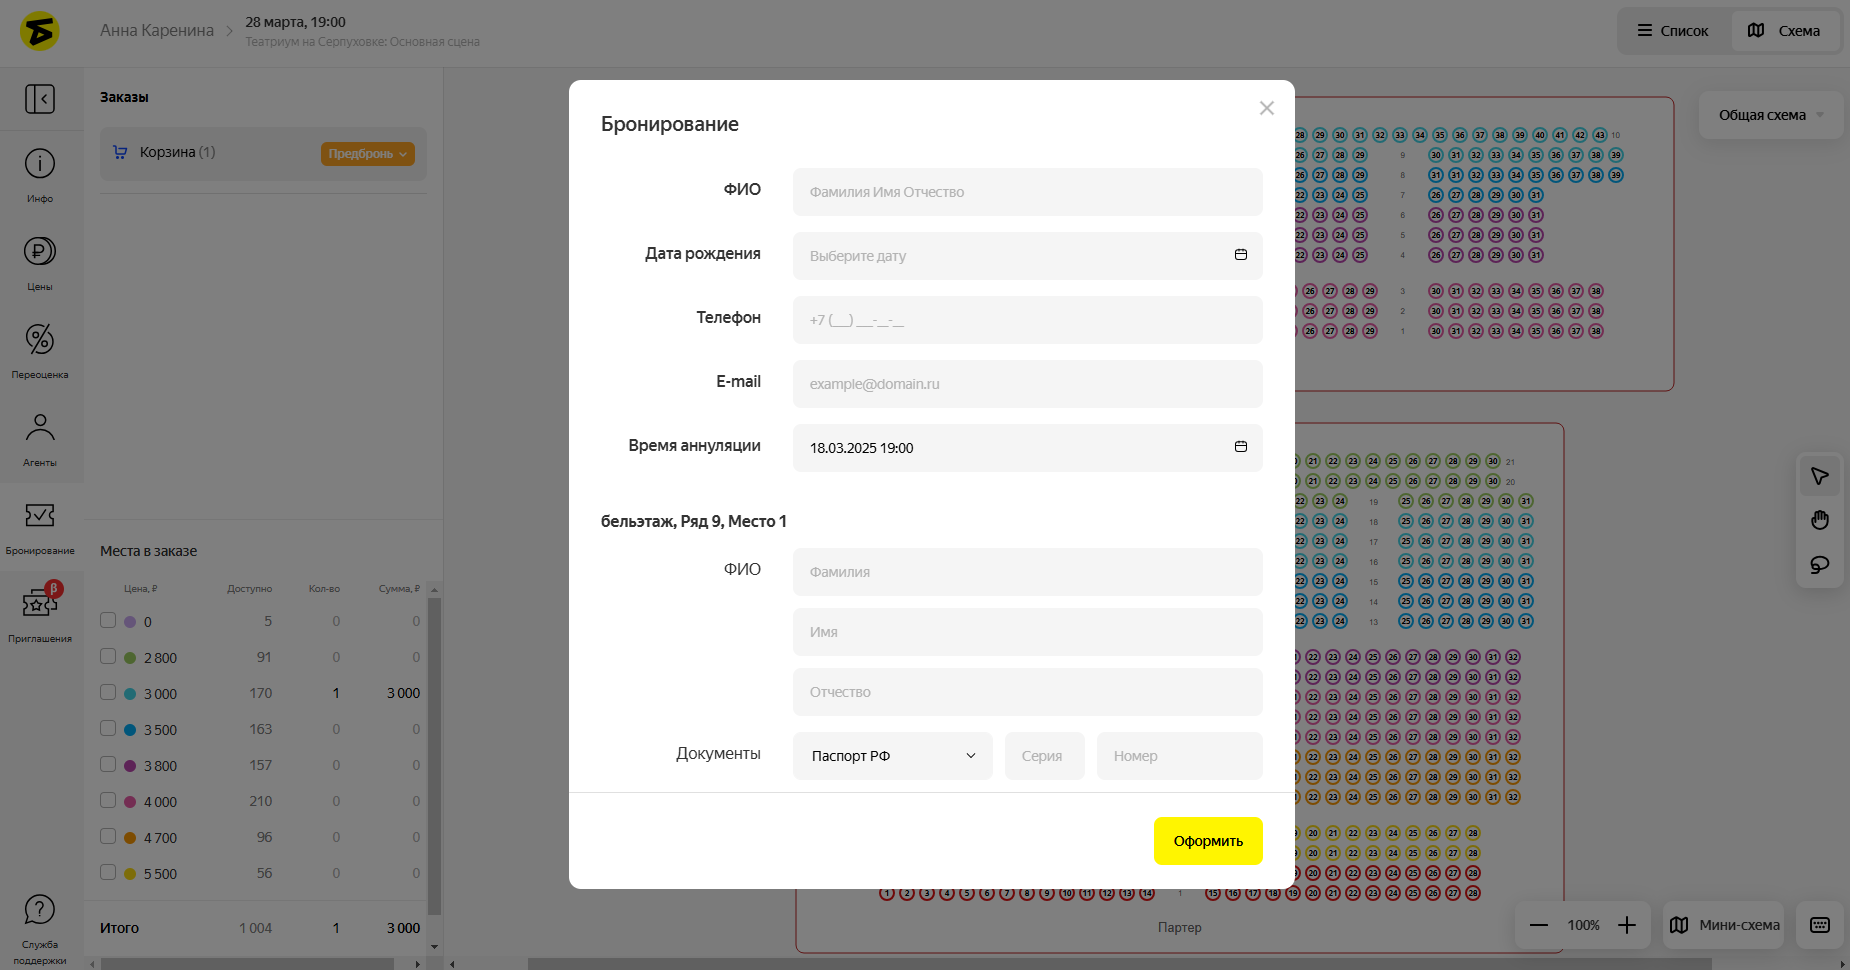The width and height of the screenshot is (1850, 970).
Task: Click the zoom in plus control
Action: [x=1627, y=925]
